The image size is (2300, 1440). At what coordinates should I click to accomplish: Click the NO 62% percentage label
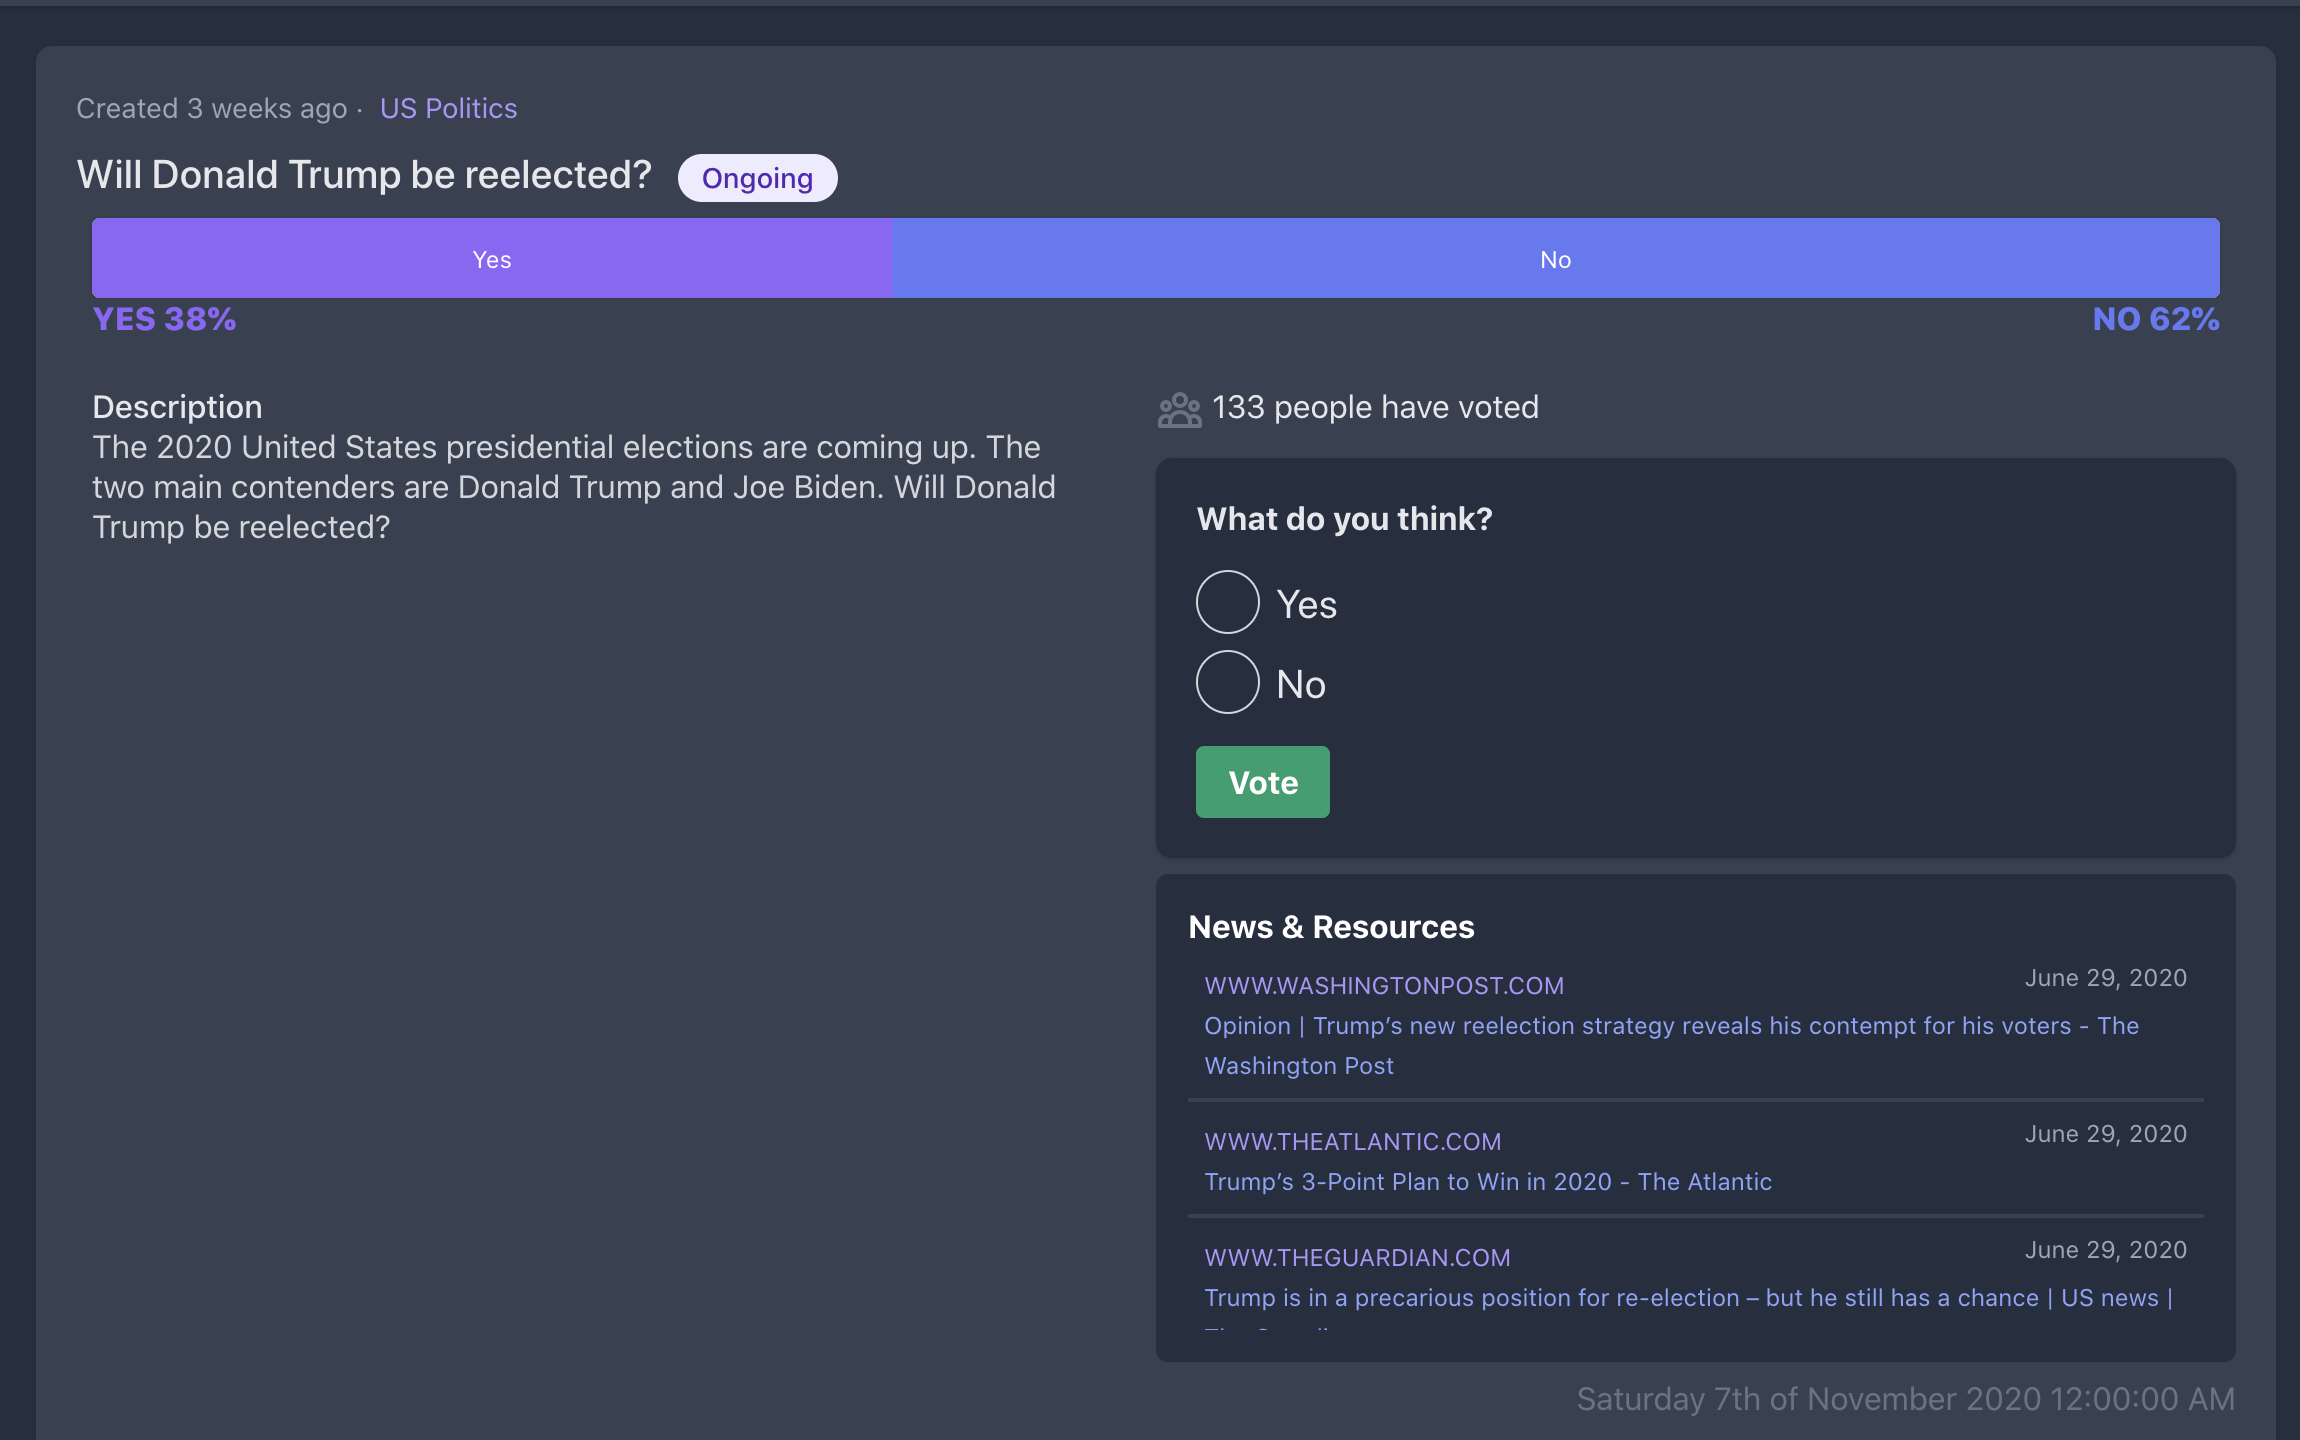click(x=2155, y=319)
